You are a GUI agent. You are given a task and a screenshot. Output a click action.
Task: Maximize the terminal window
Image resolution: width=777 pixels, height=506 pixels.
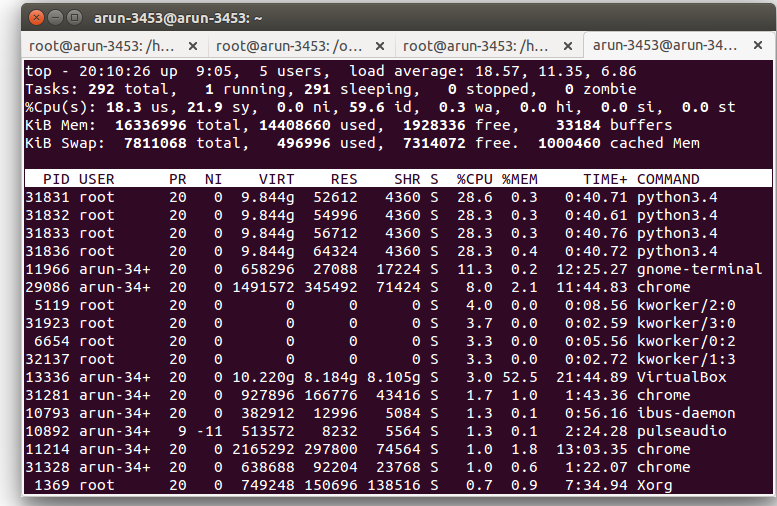tap(74, 18)
